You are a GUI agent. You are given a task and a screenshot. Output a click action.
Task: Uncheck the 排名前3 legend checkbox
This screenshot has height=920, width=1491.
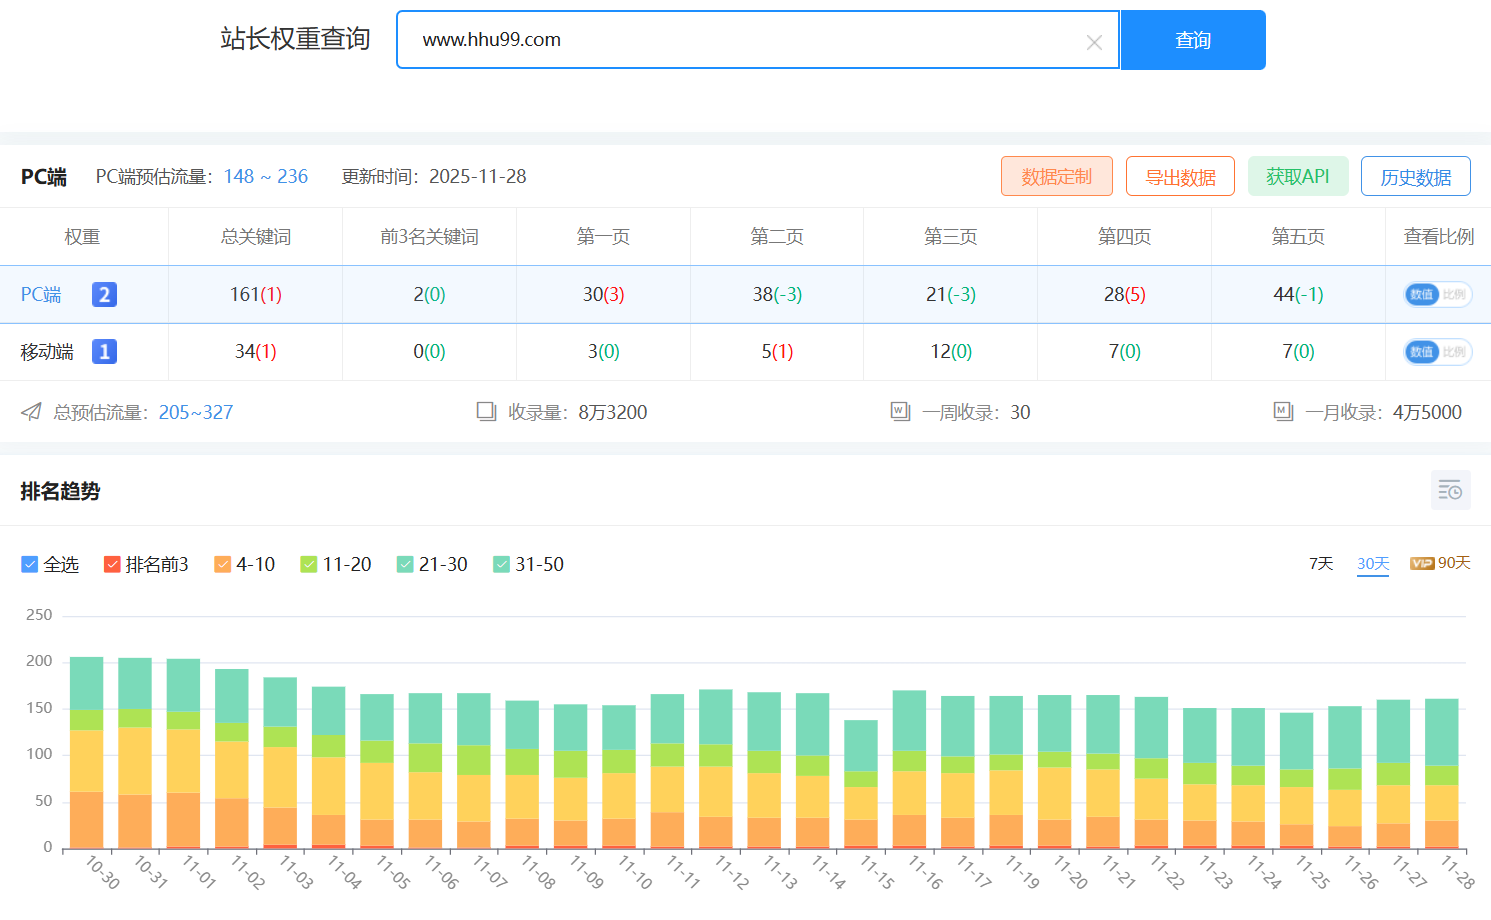112,565
